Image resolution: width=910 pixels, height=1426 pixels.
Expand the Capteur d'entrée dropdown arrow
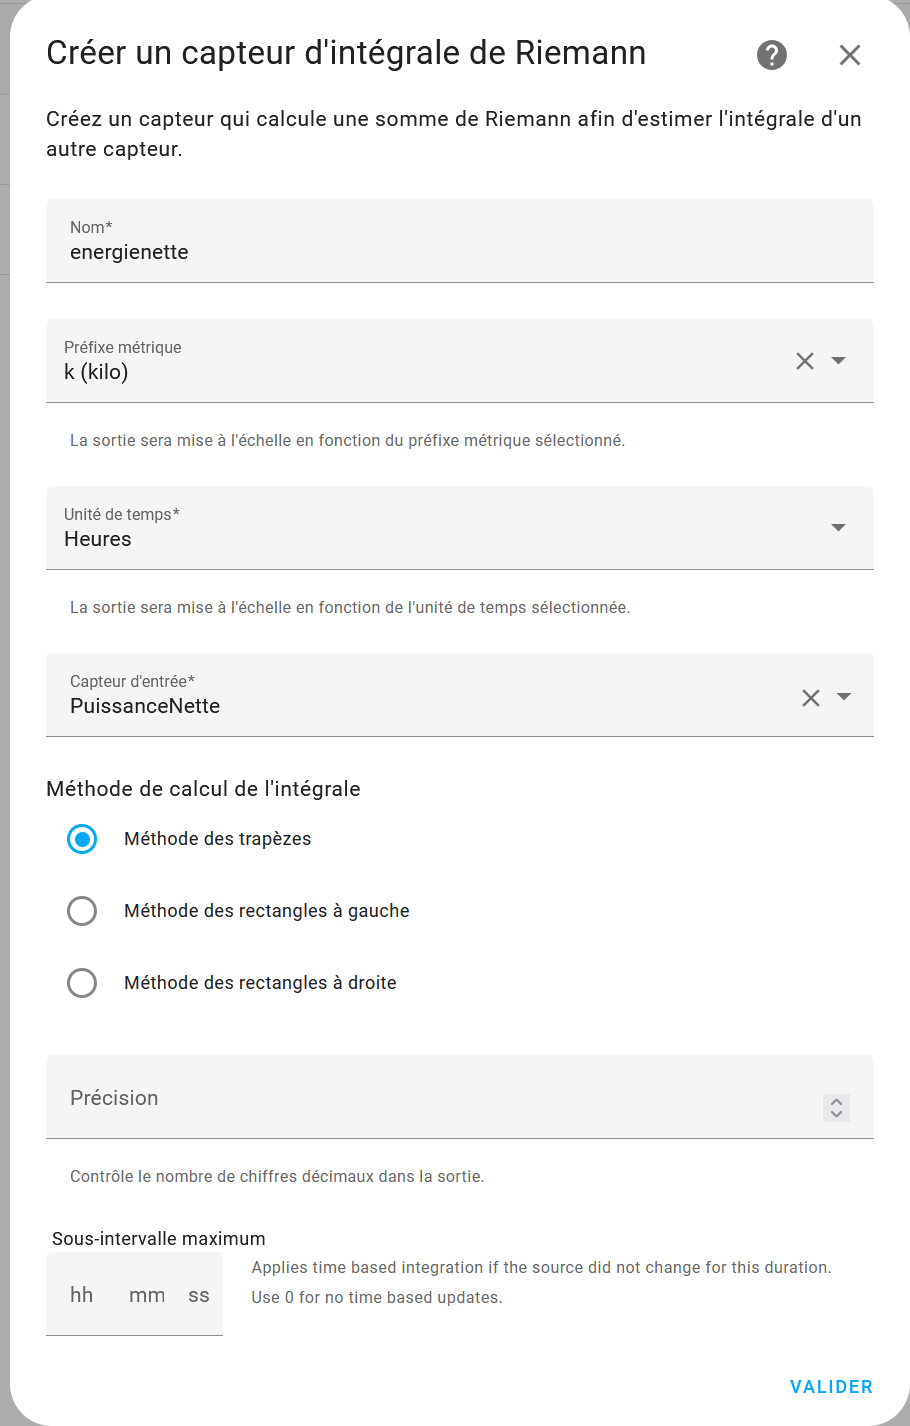844,697
